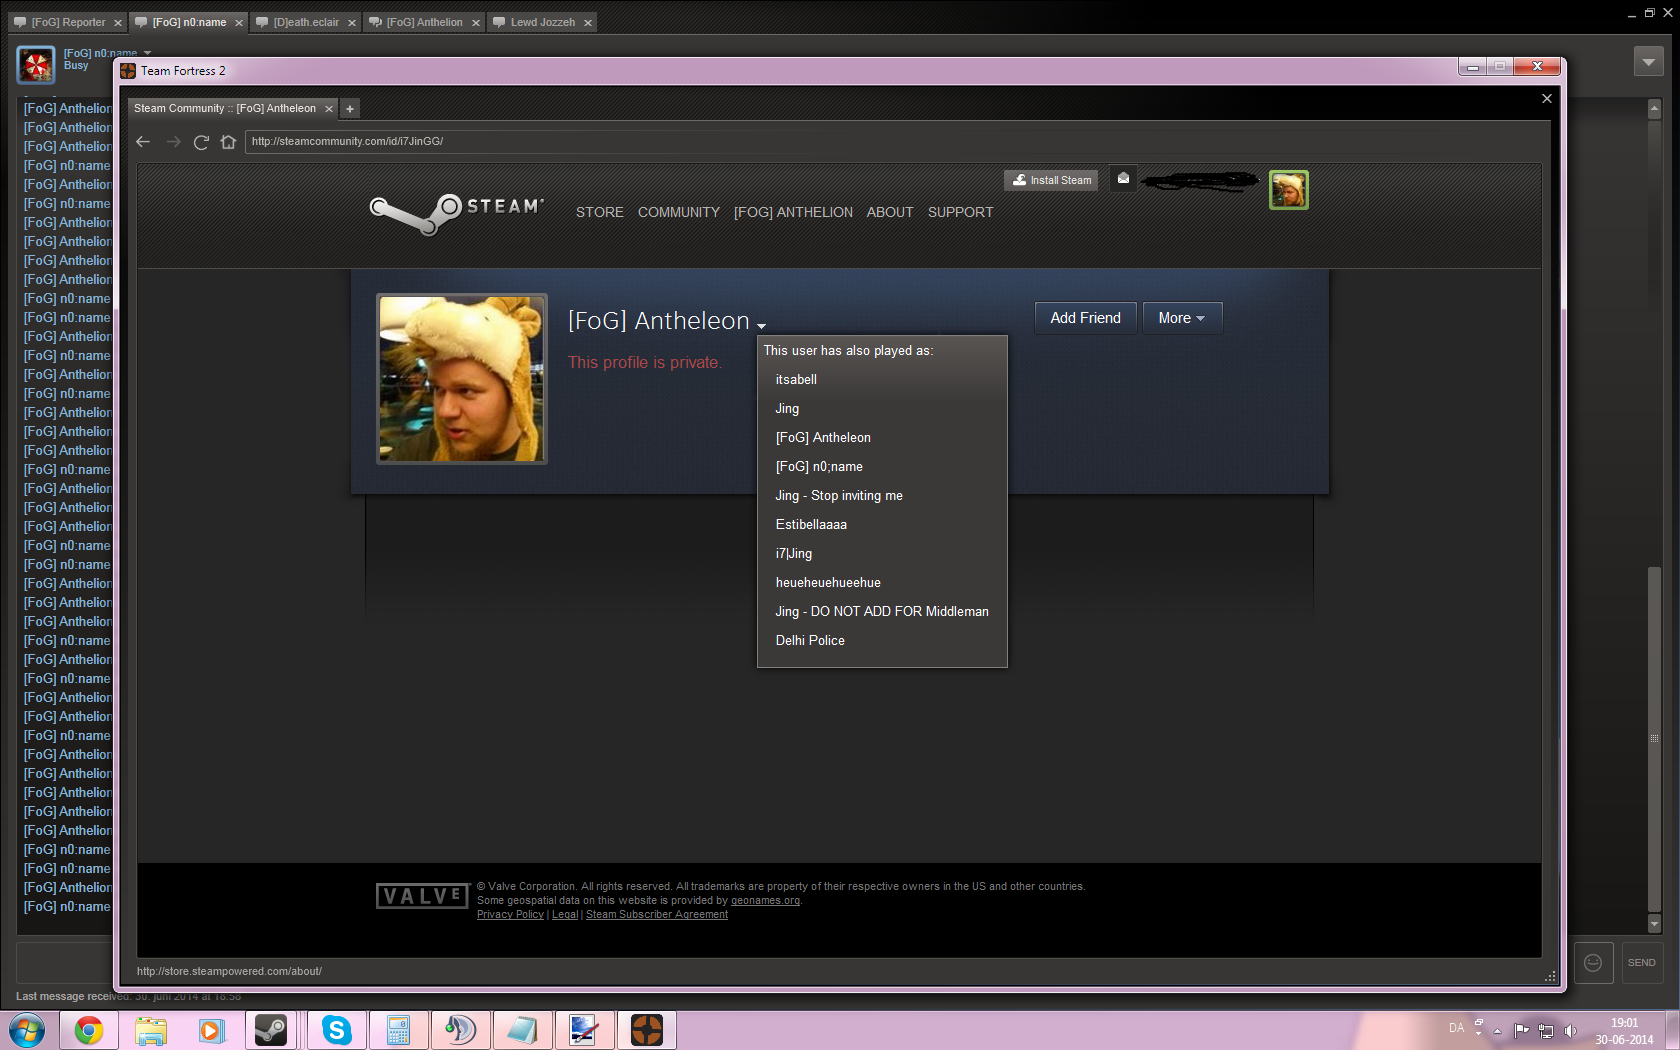Image resolution: width=1680 pixels, height=1050 pixels.
Task: Click the Steam logo in header
Action: coord(457,211)
